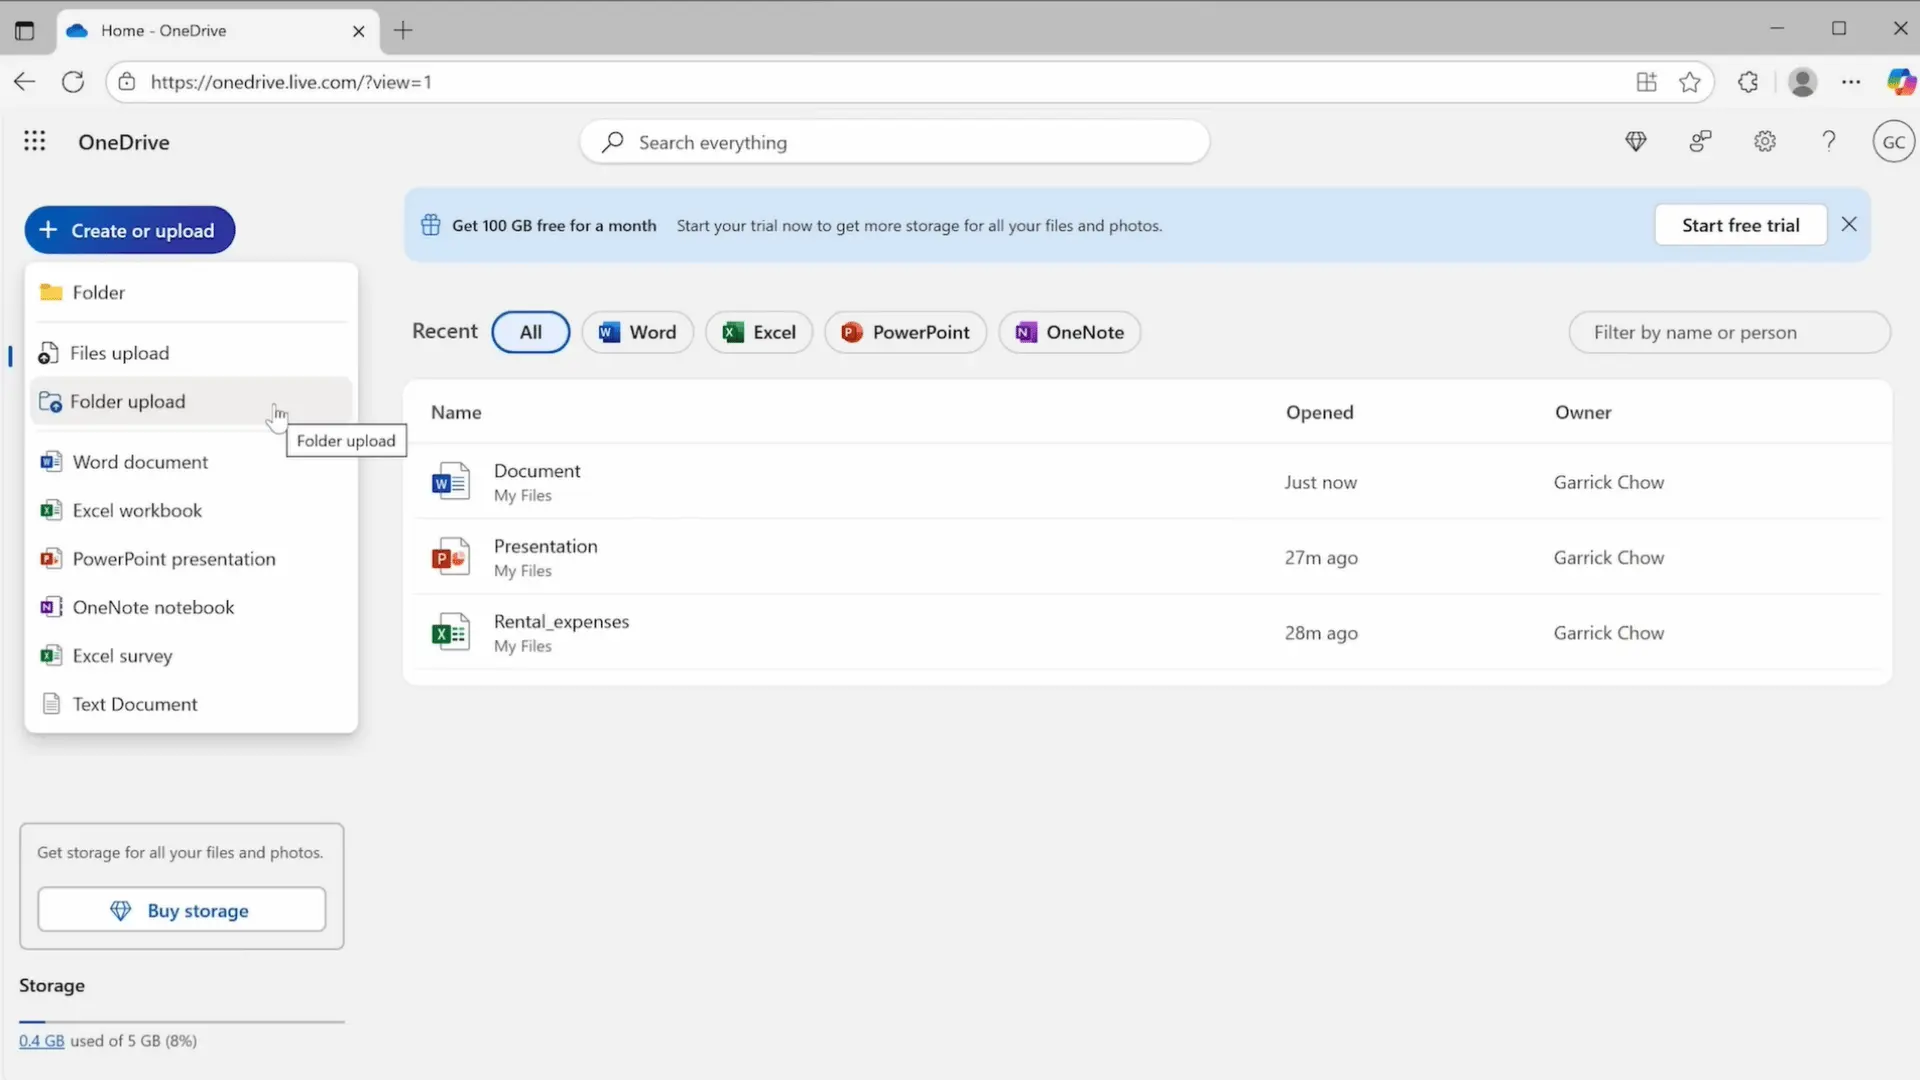Screen dimensions: 1920x1080
Task: Click the Create or upload button
Action: click(130, 230)
